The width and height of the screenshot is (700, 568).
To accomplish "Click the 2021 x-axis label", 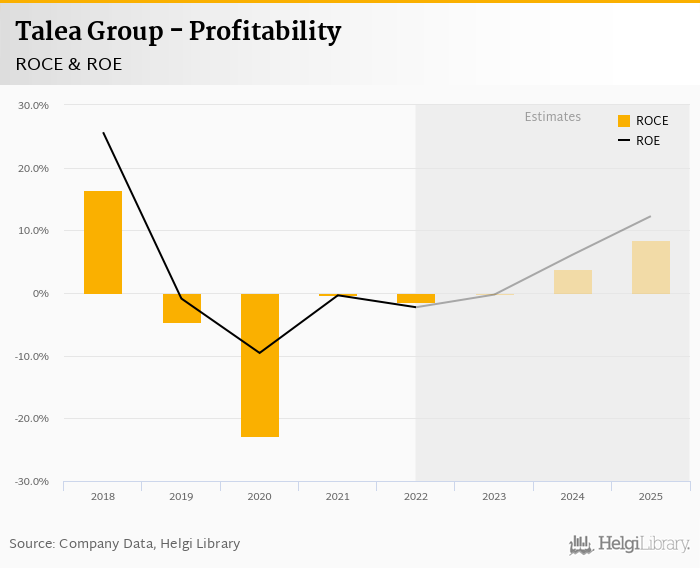I will pyautogui.click(x=337, y=496).
